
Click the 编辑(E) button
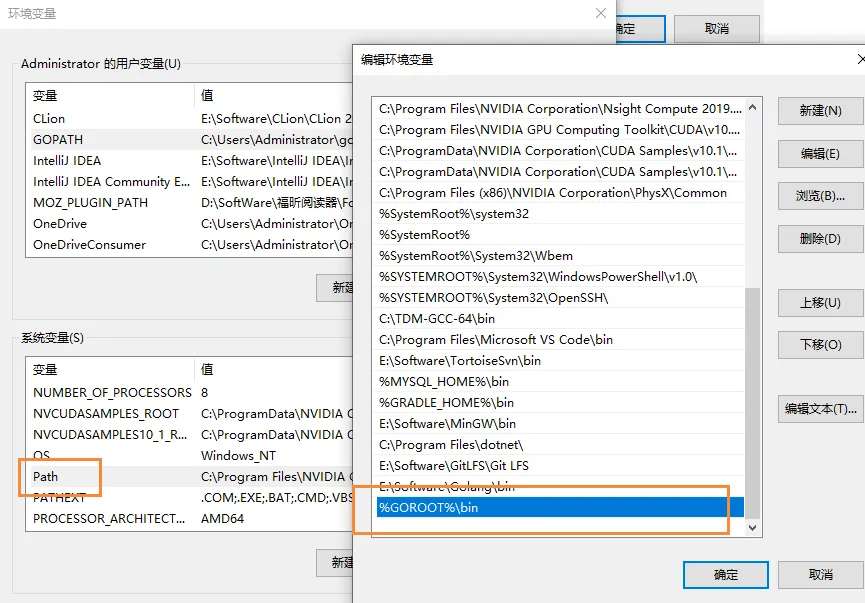coord(819,154)
